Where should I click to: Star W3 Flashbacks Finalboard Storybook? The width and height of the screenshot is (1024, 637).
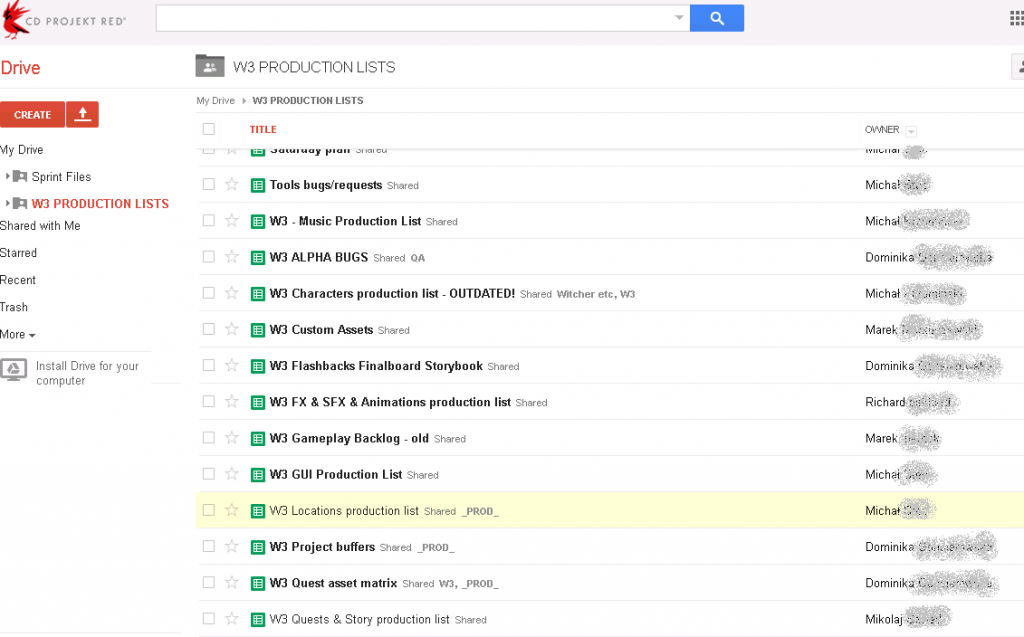(x=231, y=365)
